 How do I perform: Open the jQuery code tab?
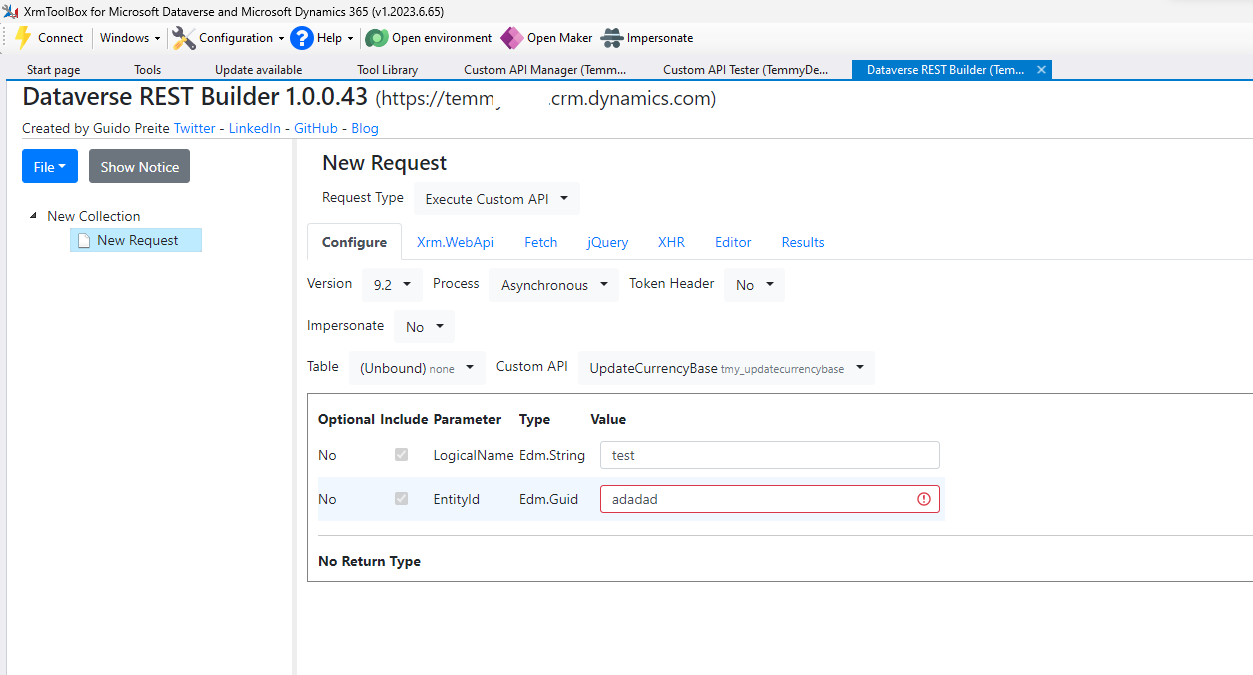(608, 242)
